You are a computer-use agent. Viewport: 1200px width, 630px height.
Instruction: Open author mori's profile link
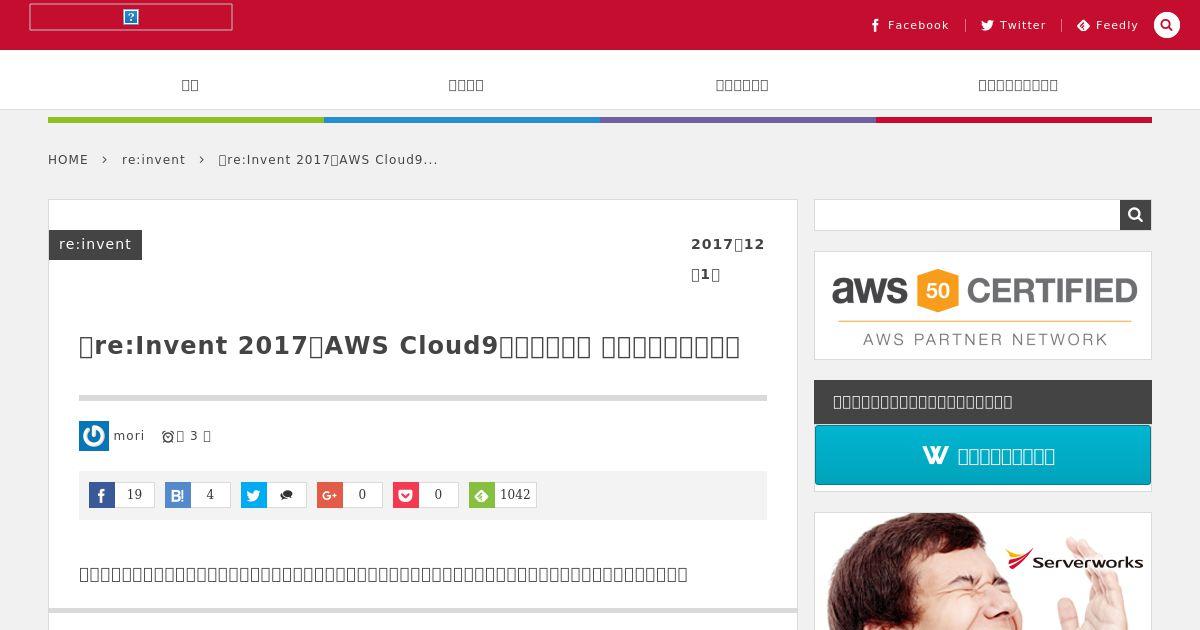tap(129, 436)
